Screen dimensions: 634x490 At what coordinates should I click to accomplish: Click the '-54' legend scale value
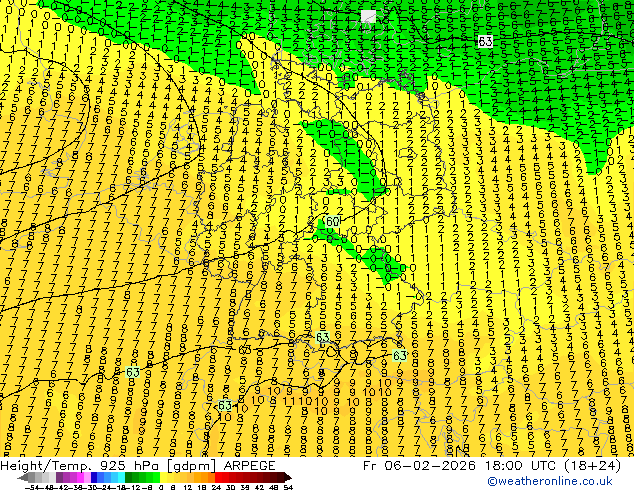tap(33, 487)
